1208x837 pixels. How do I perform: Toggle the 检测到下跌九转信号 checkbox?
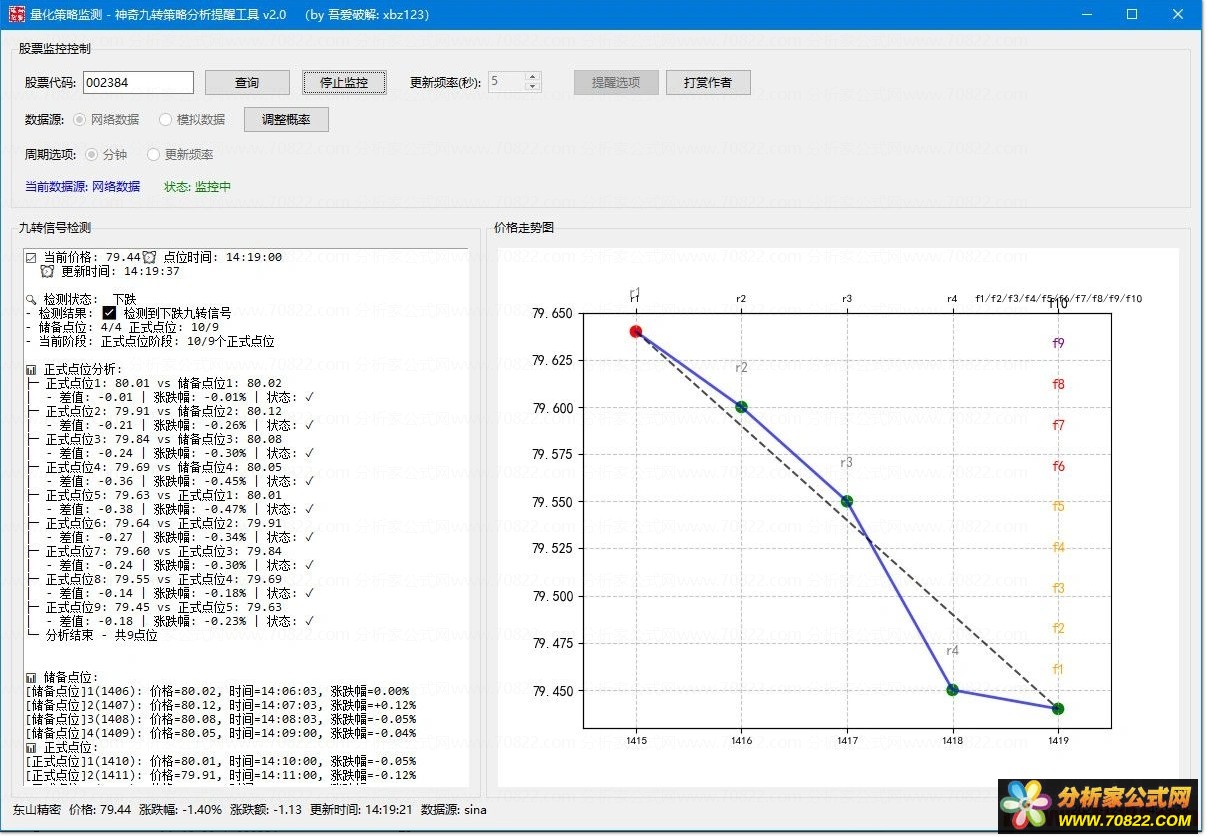(x=110, y=313)
